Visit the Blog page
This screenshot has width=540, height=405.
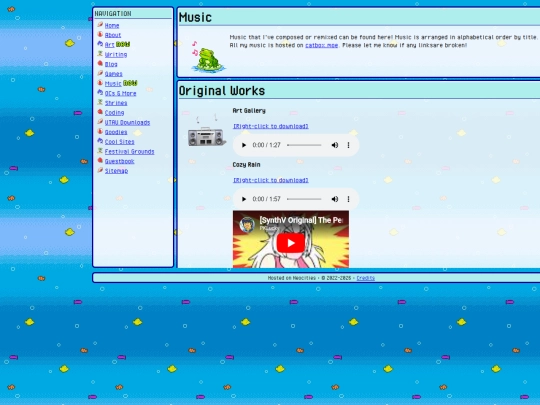point(111,64)
